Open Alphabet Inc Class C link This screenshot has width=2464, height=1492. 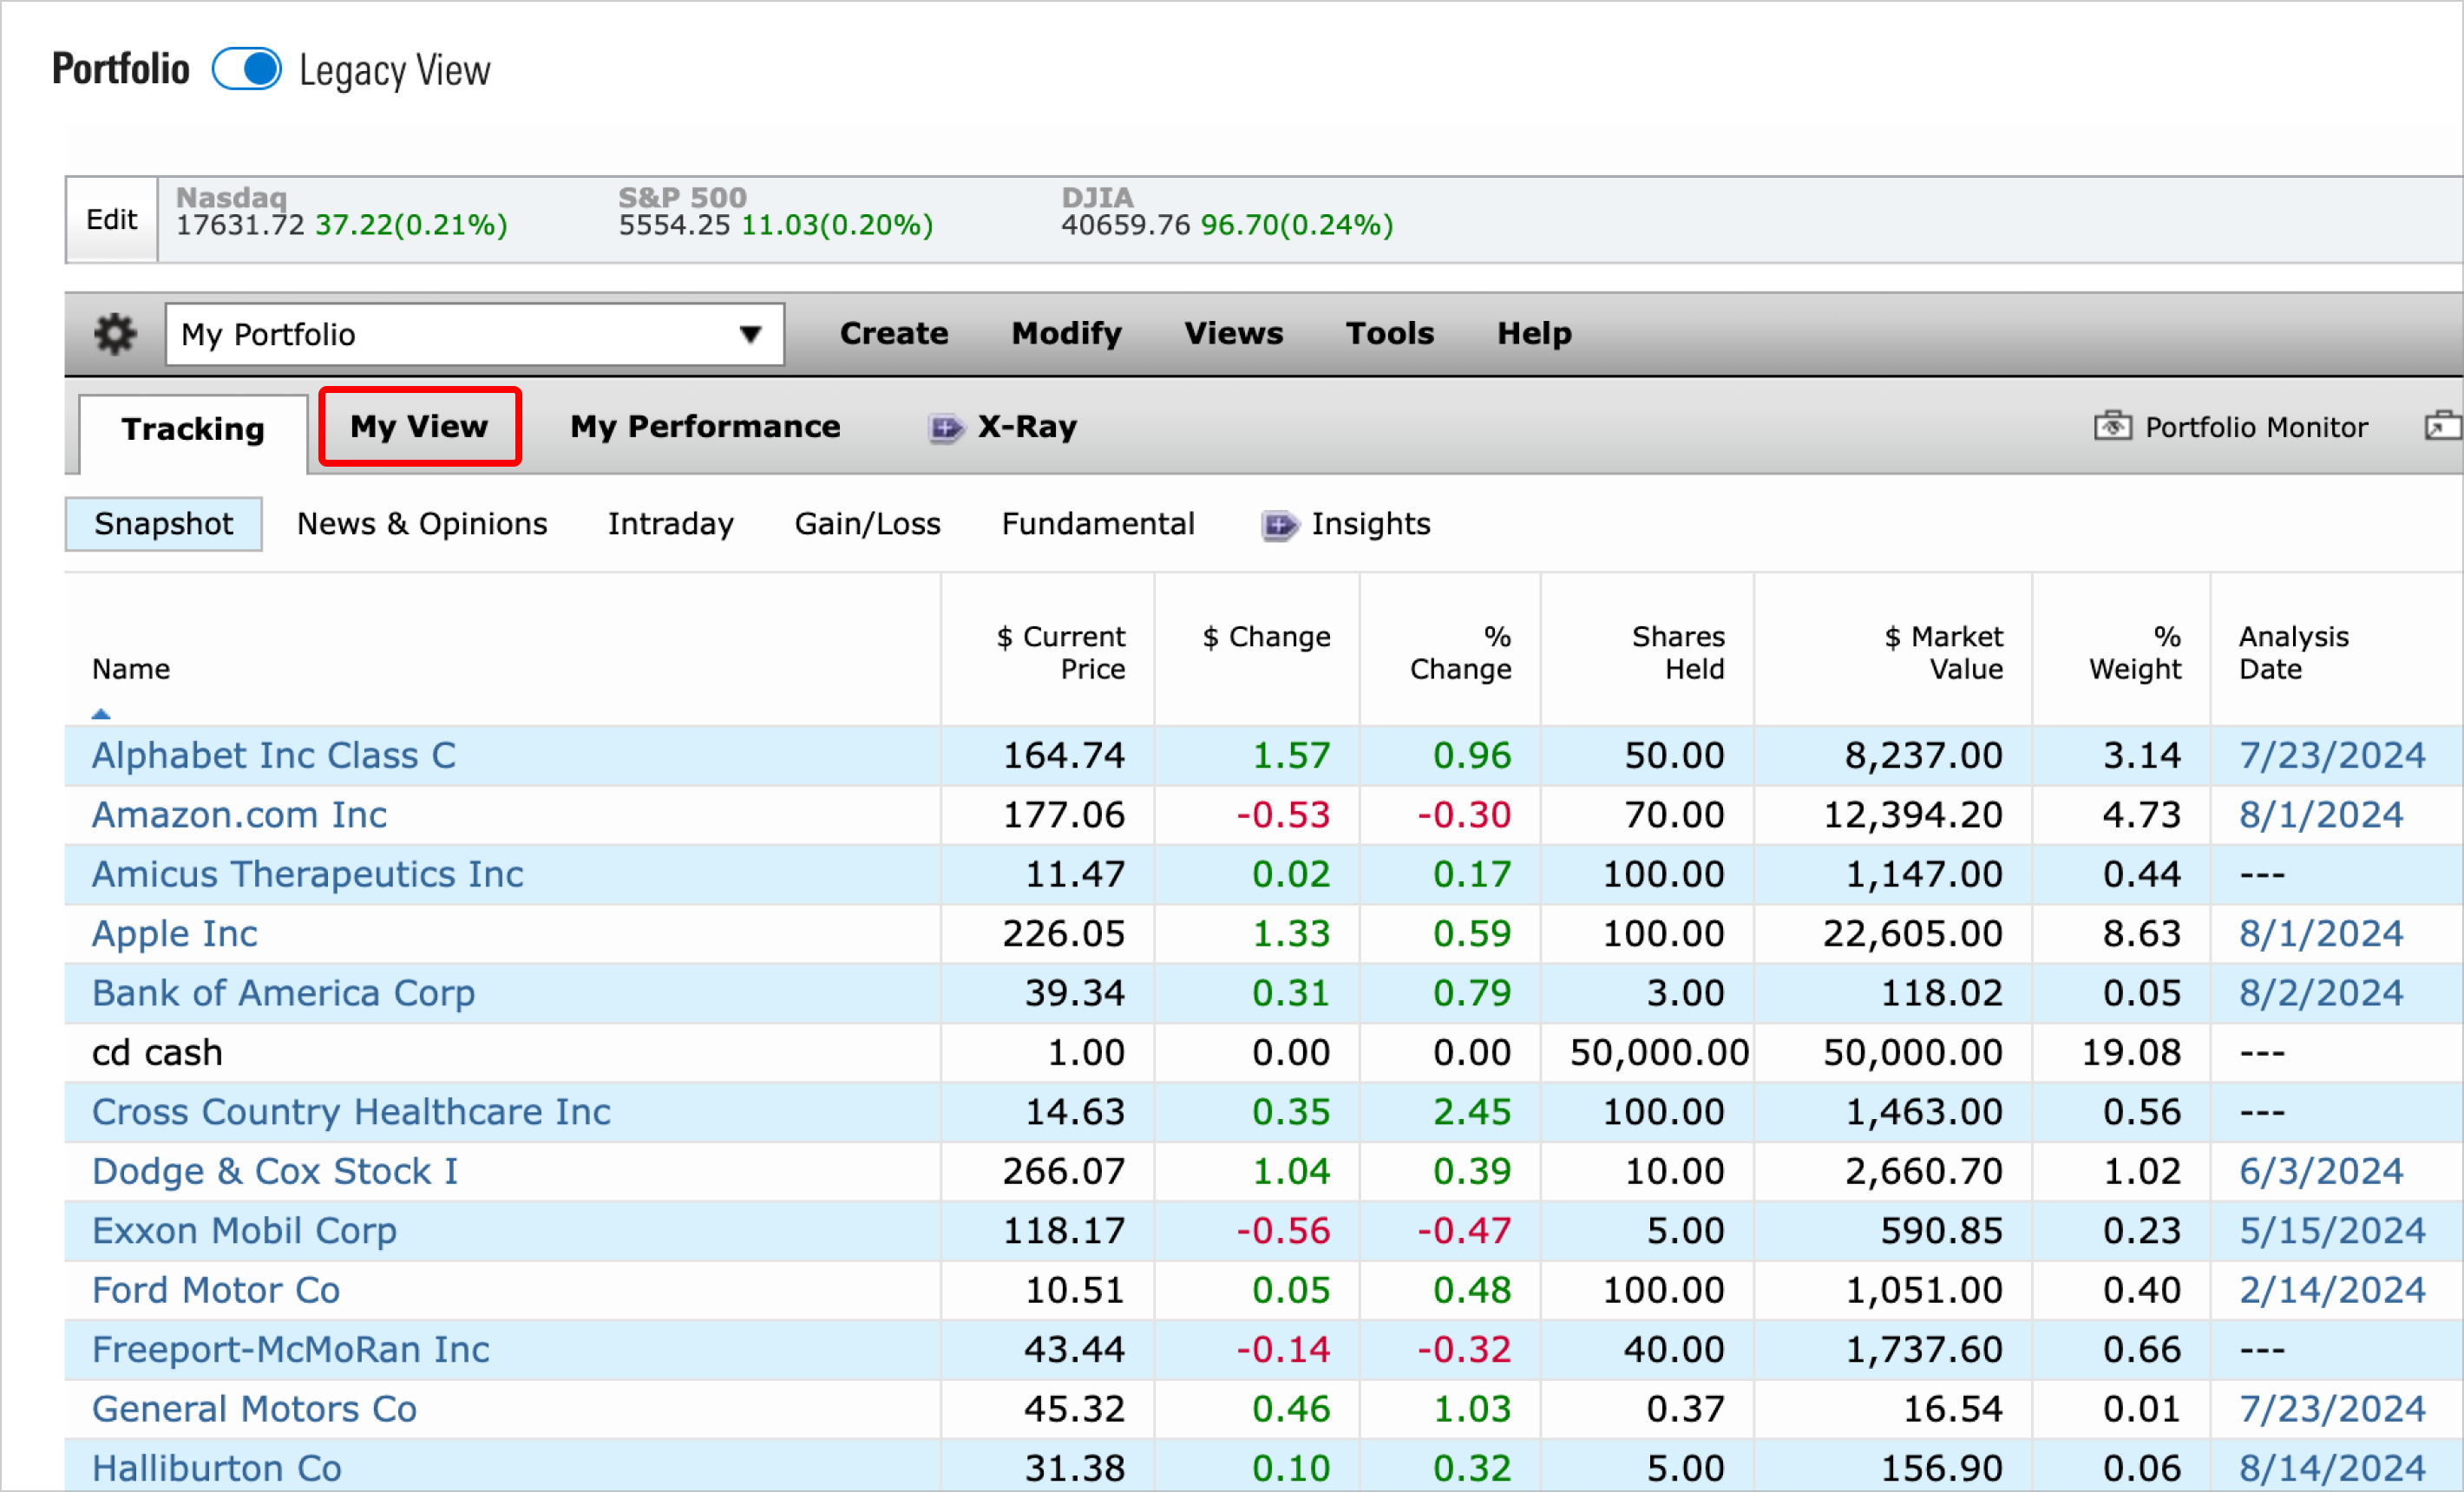(x=274, y=755)
